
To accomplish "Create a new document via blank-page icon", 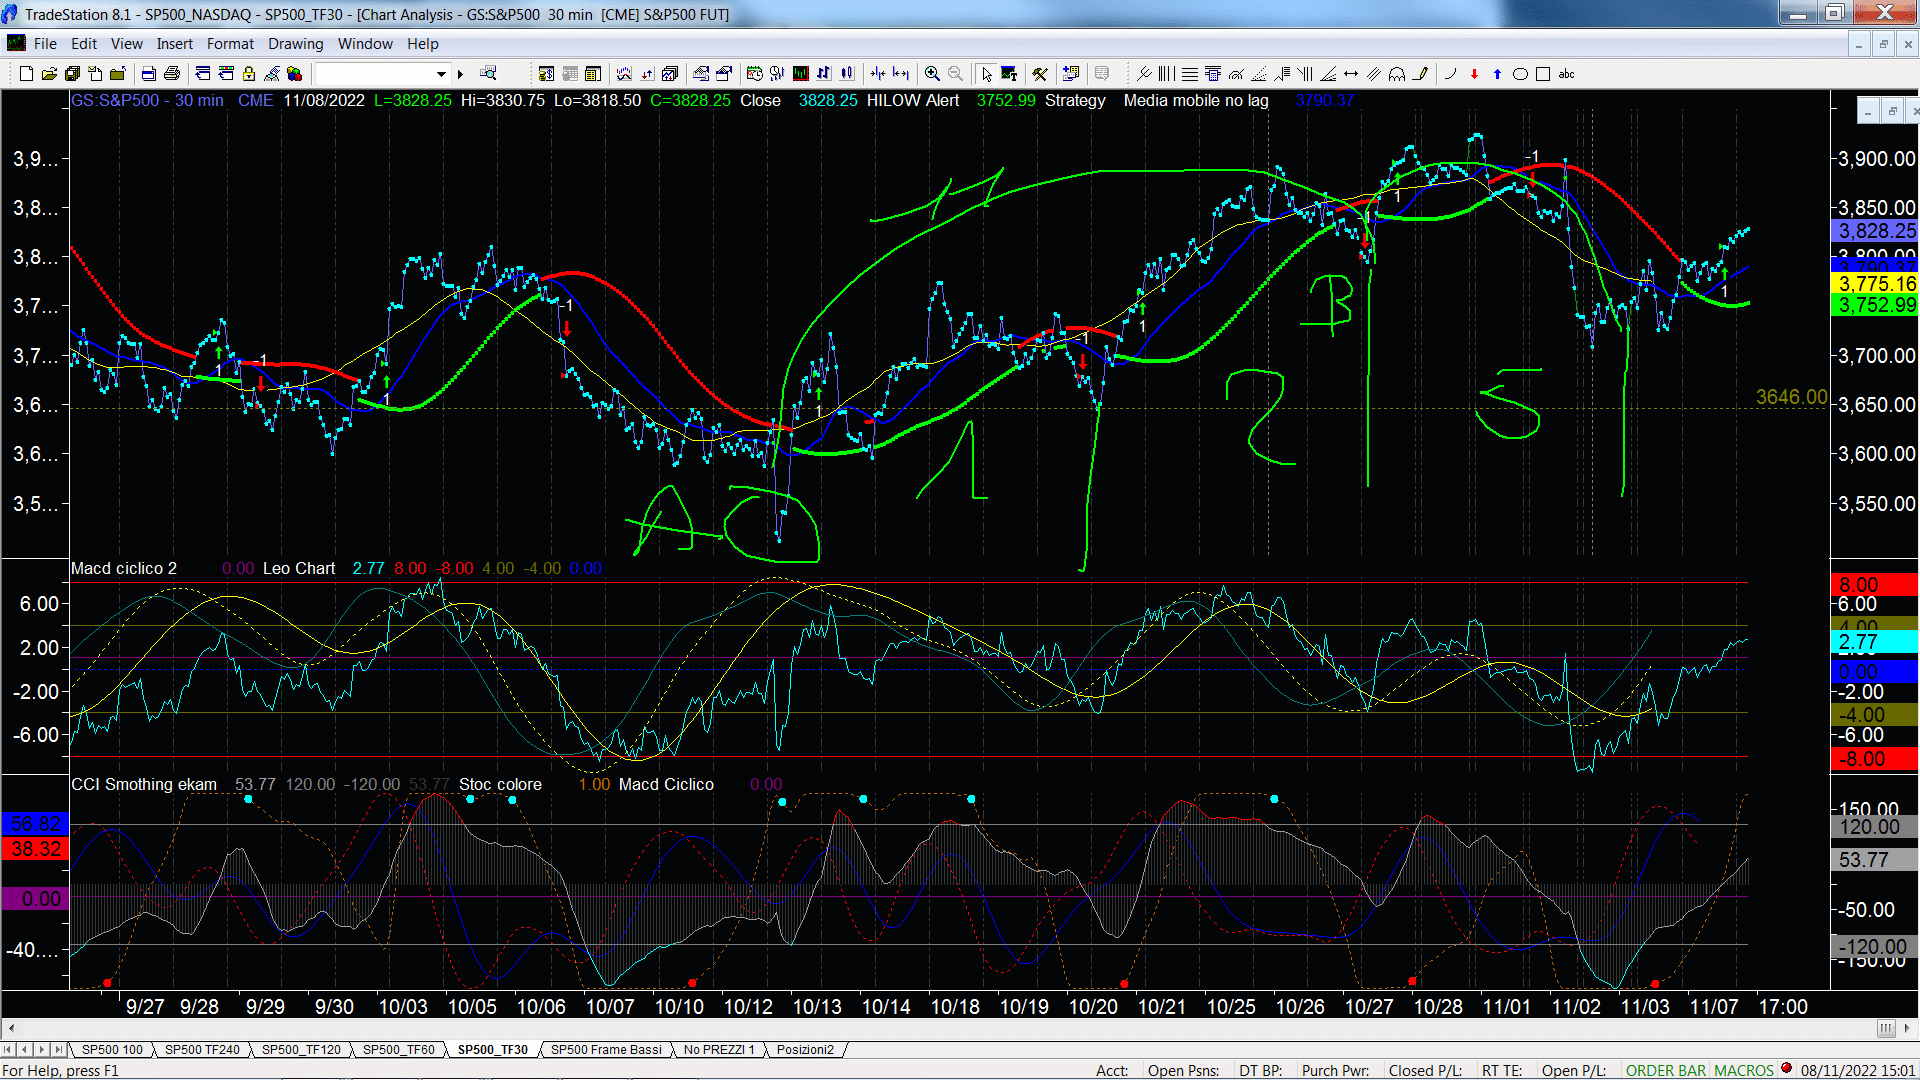I will (26, 74).
